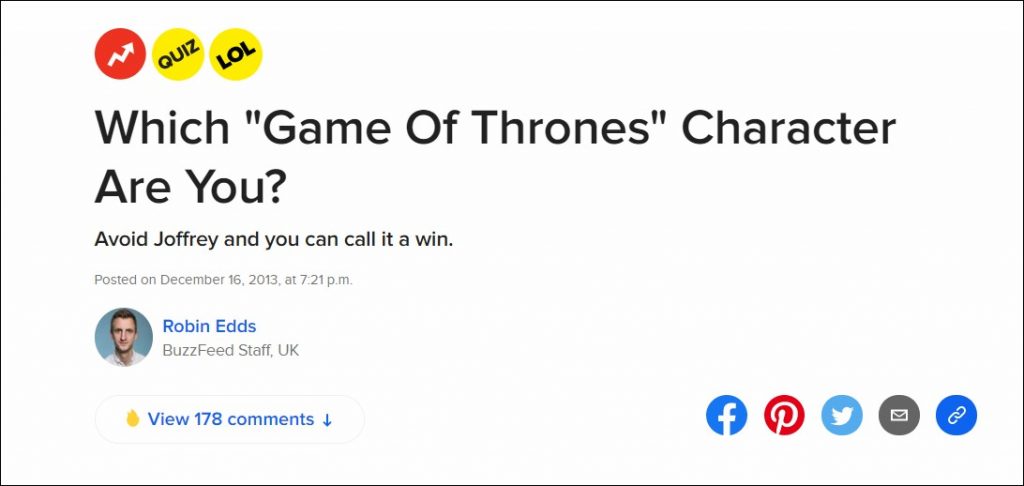This screenshot has height=486, width=1024.
Task: Copy the article link with the chain icon
Action: click(x=956, y=415)
